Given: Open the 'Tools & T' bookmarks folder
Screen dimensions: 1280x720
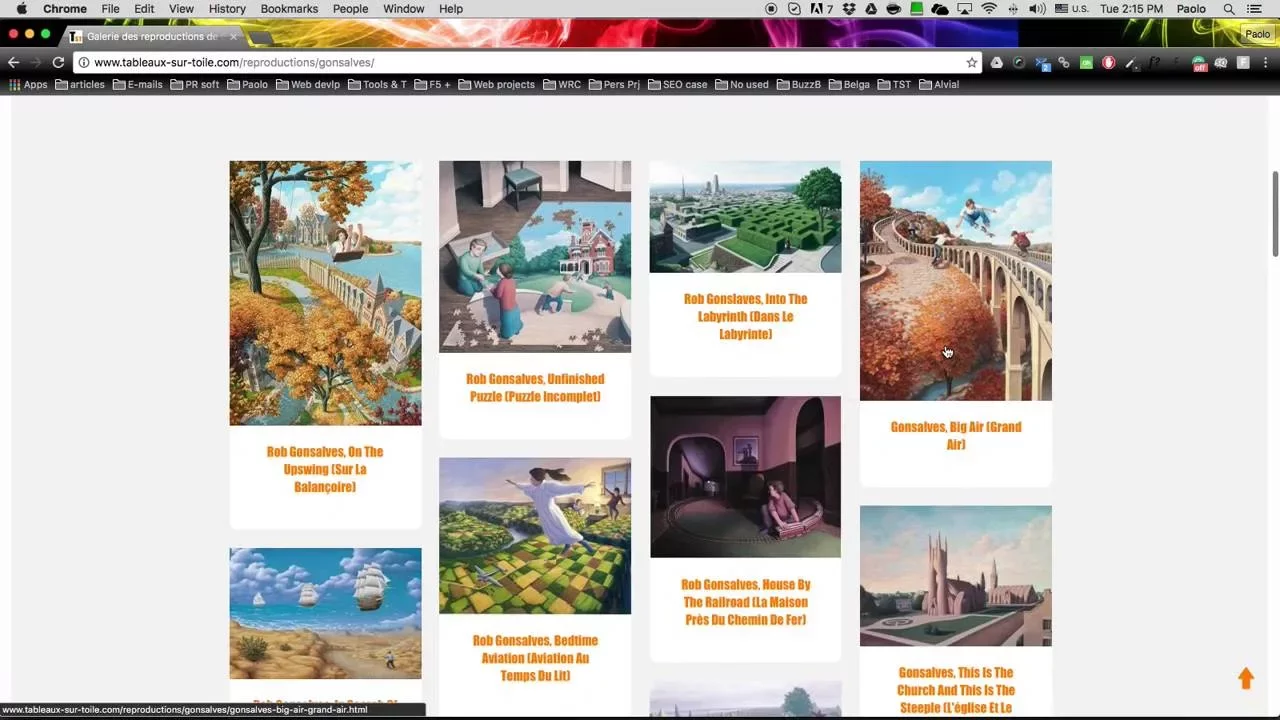Looking at the screenshot, I should coord(378,85).
